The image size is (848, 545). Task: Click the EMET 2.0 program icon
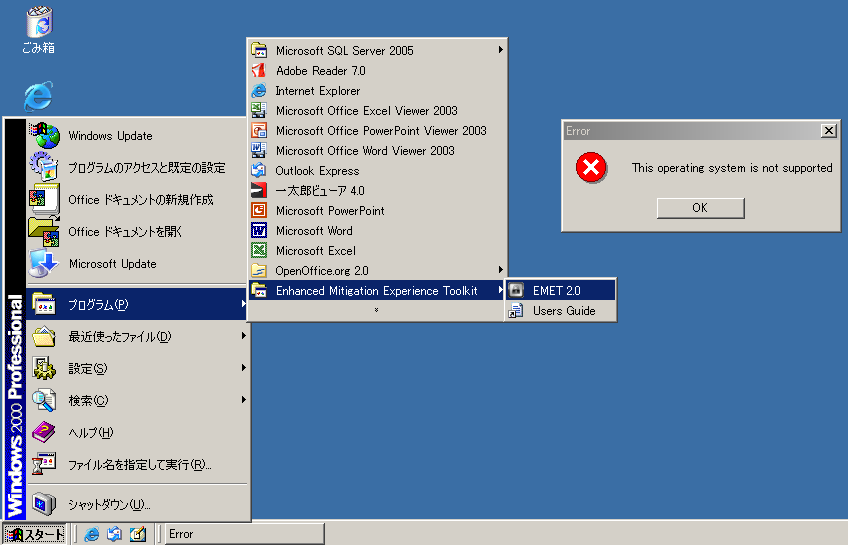[516, 290]
